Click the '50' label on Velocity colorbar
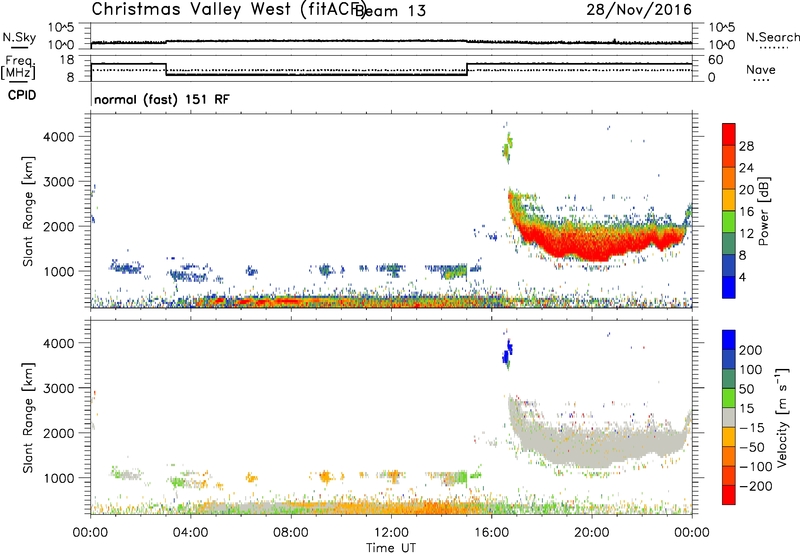 click(x=746, y=389)
